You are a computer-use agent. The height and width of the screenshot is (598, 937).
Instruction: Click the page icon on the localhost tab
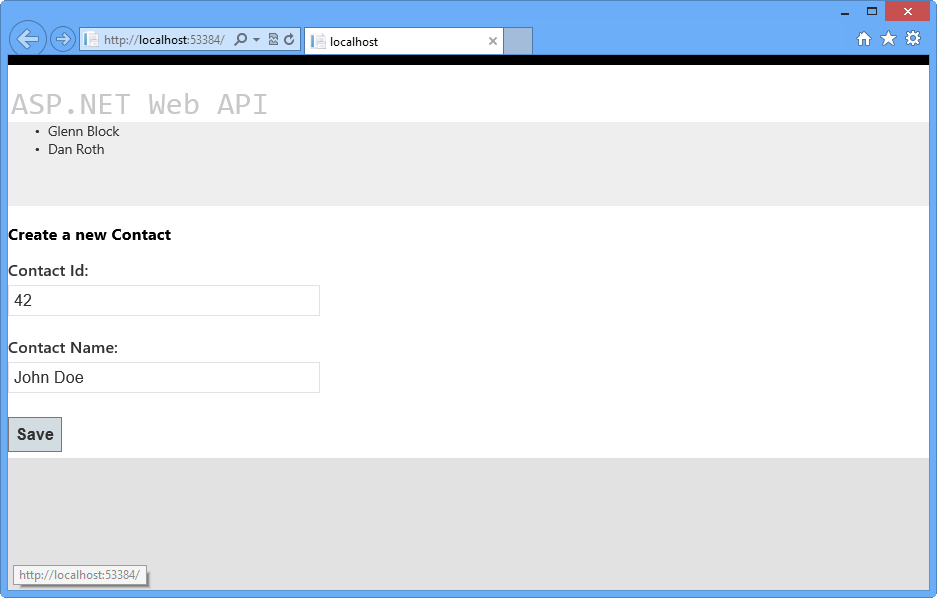click(x=318, y=42)
